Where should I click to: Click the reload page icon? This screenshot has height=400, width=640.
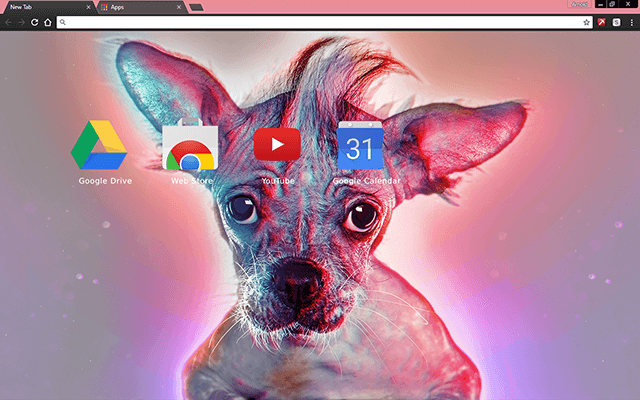click(x=35, y=21)
